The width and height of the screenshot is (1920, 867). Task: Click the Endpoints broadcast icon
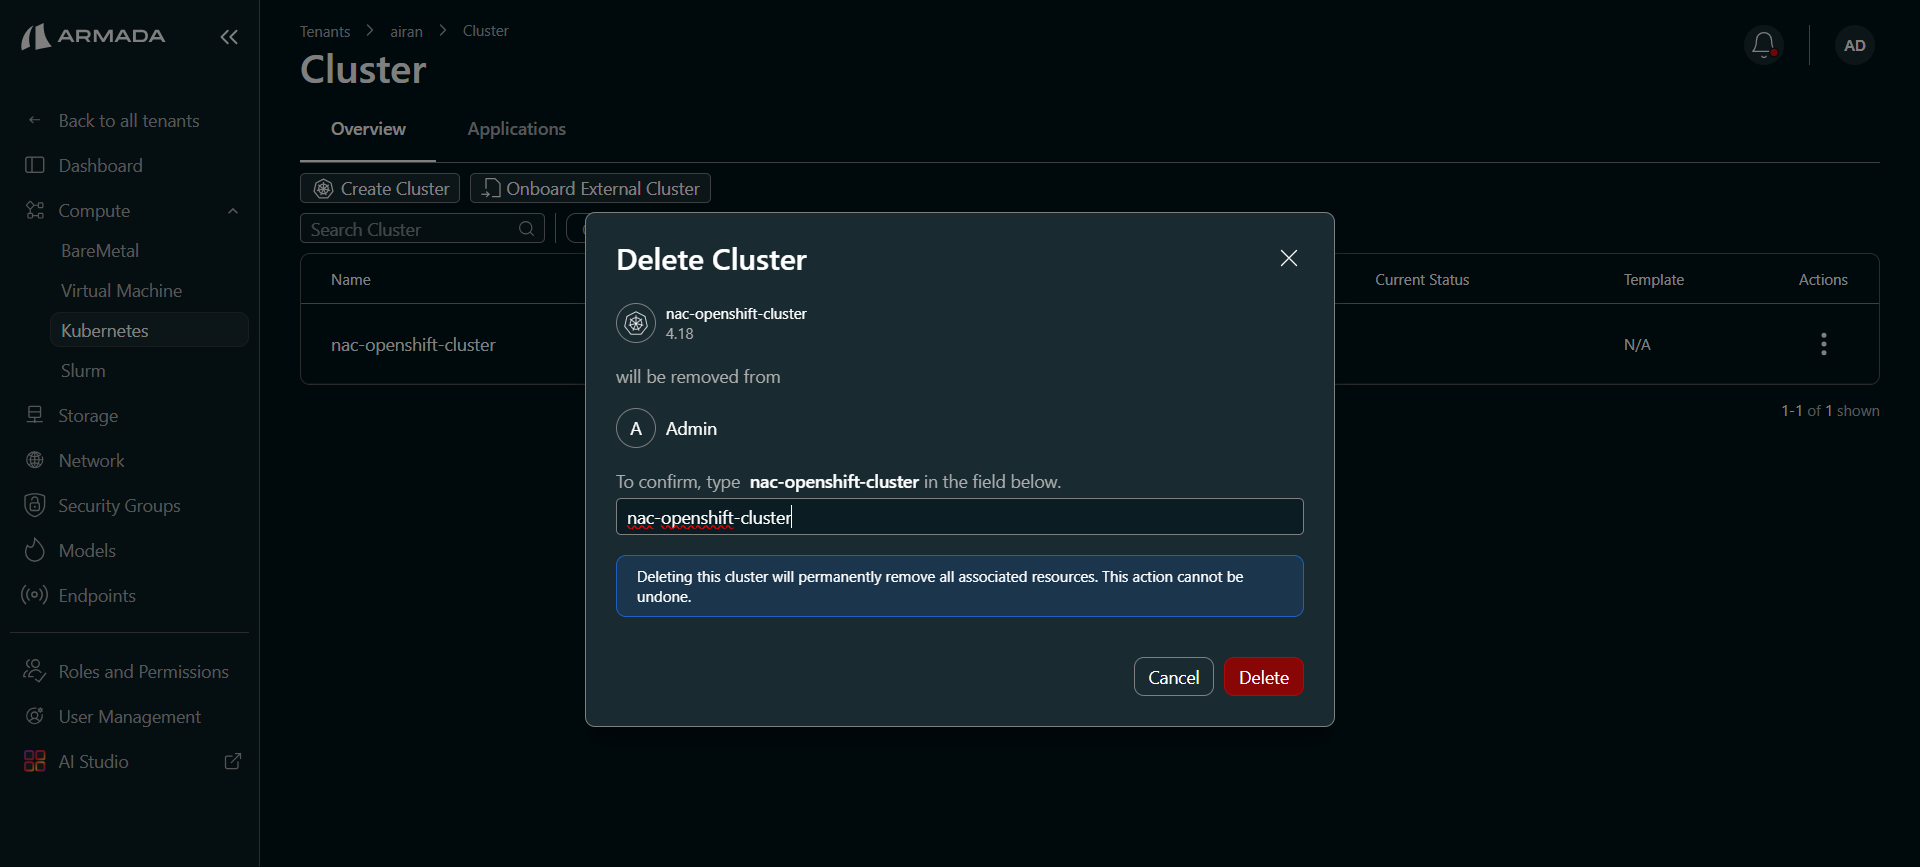(35, 595)
